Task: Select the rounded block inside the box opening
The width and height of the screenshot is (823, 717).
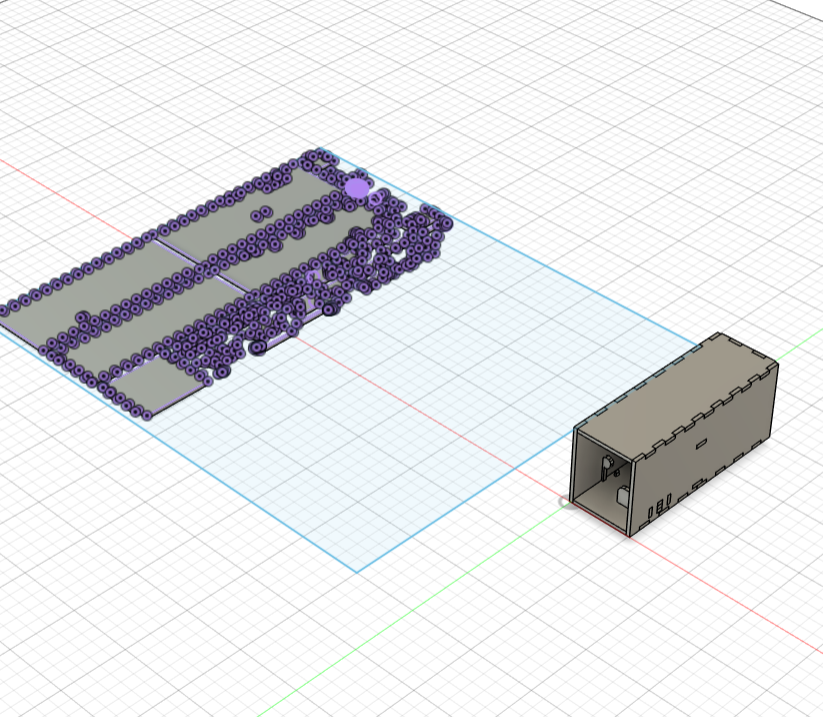Action: (624, 494)
